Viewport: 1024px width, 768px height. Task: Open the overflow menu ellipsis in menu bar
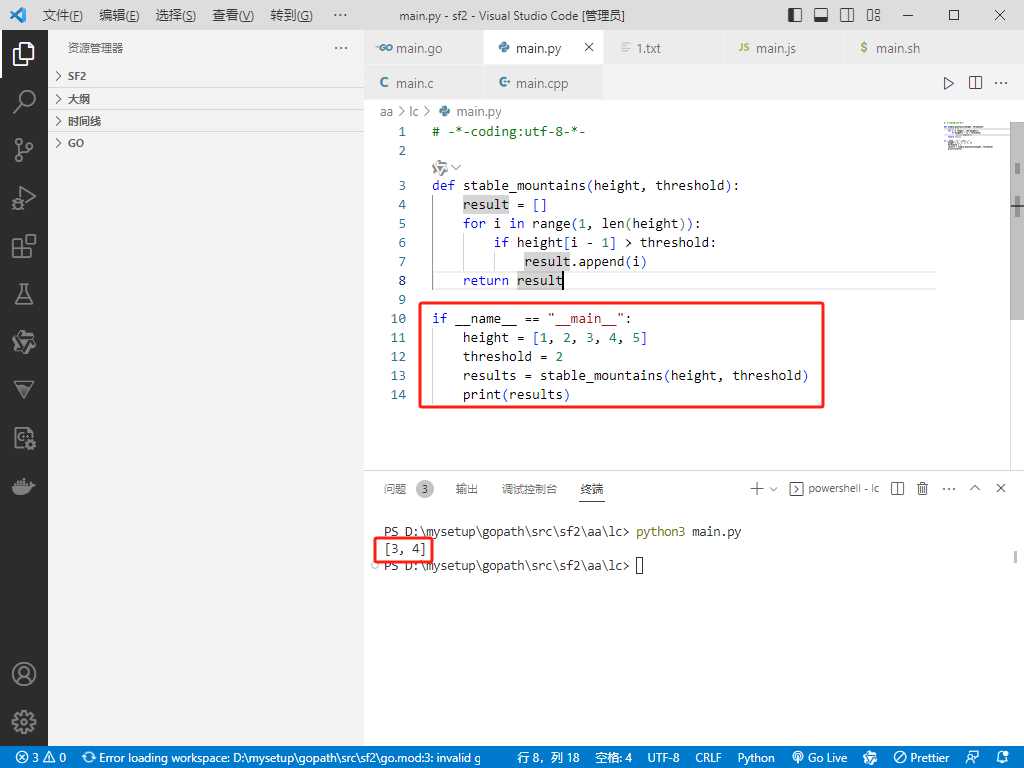(340, 15)
